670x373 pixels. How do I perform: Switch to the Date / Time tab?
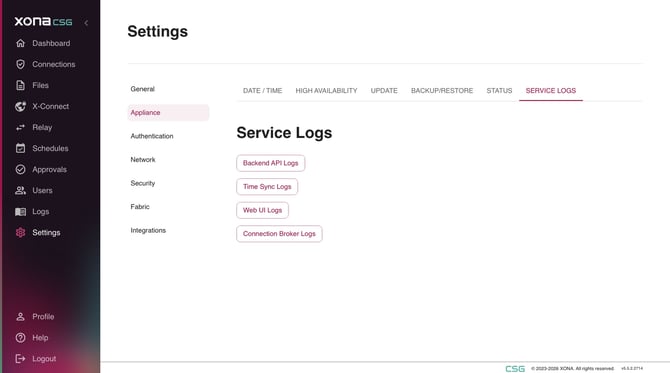(262, 91)
